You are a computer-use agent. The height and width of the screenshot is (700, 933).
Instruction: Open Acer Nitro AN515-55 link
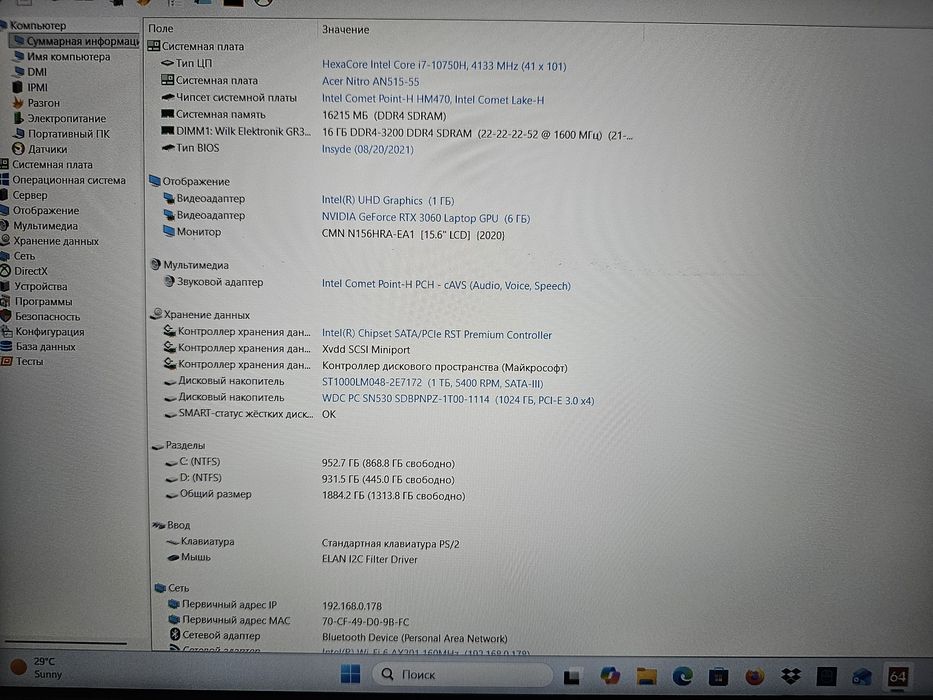coord(370,82)
